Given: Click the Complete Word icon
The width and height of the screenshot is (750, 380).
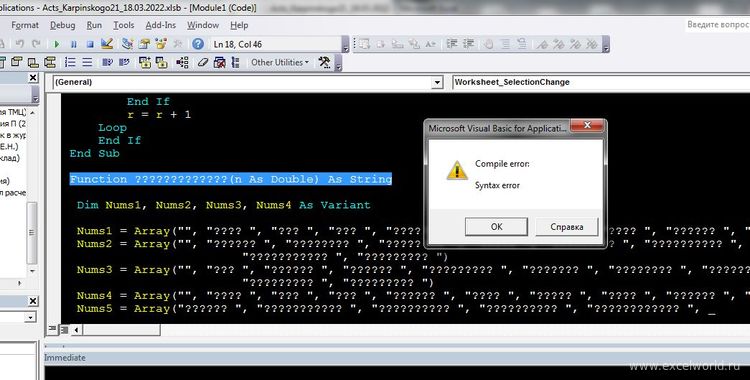Looking at the screenshot, I should (x=430, y=44).
